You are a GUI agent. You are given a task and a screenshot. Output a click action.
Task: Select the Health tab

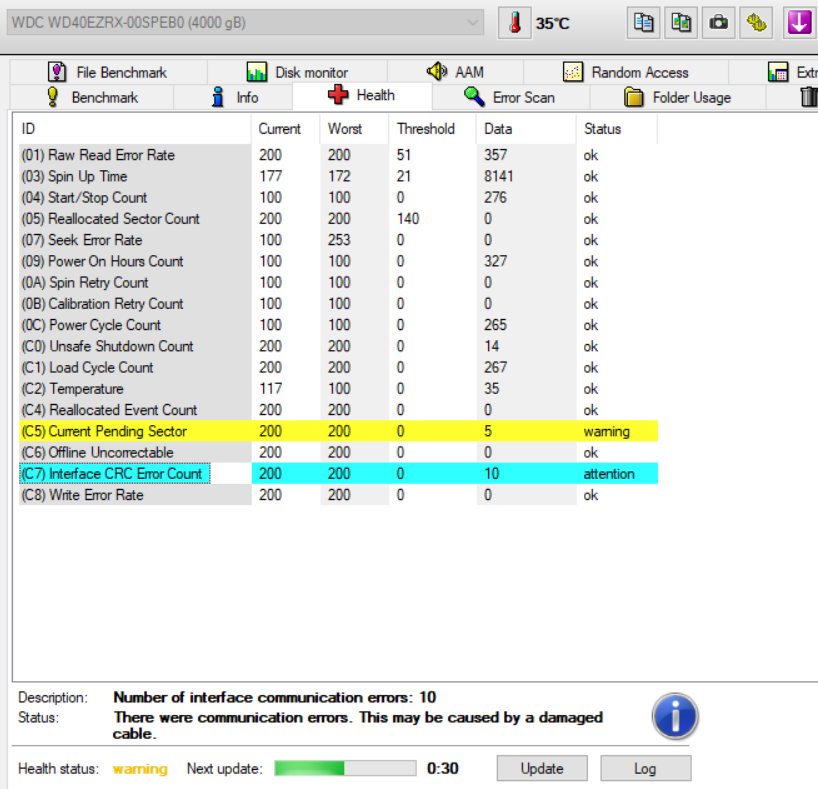[x=362, y=95]
